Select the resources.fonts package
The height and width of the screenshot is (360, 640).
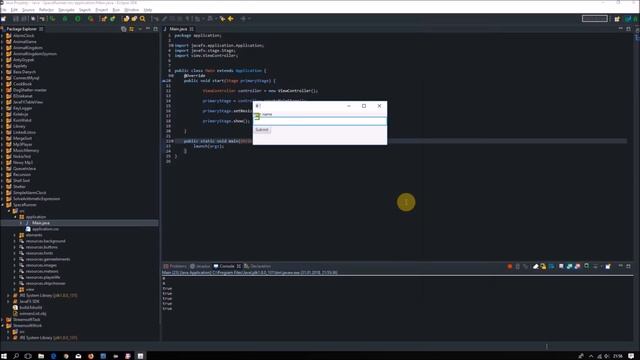pos(39,253)
